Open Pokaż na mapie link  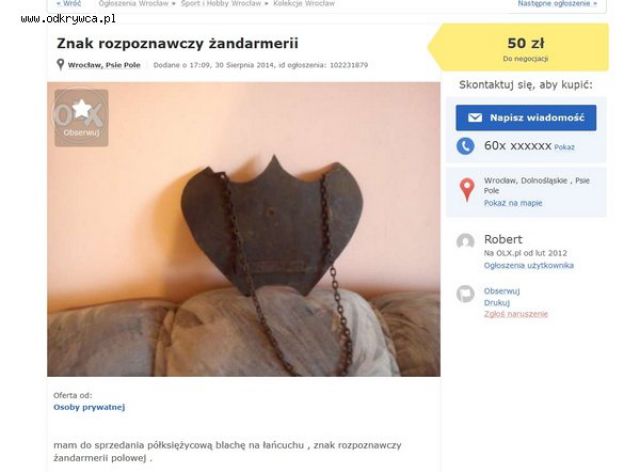click(513, 203)
